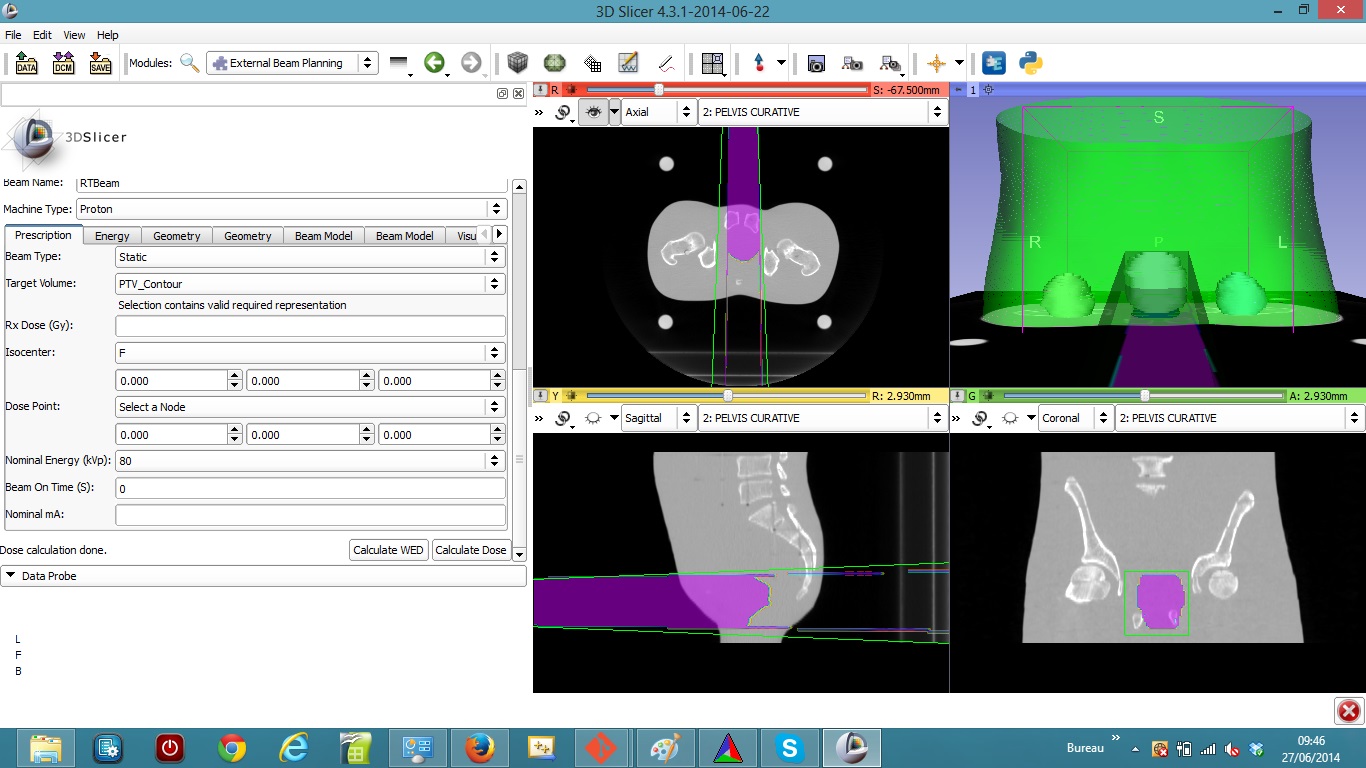Click the SAVE icon in toolbar
The height and width of the screenshot is (768, 1366).
coord(100,63)
